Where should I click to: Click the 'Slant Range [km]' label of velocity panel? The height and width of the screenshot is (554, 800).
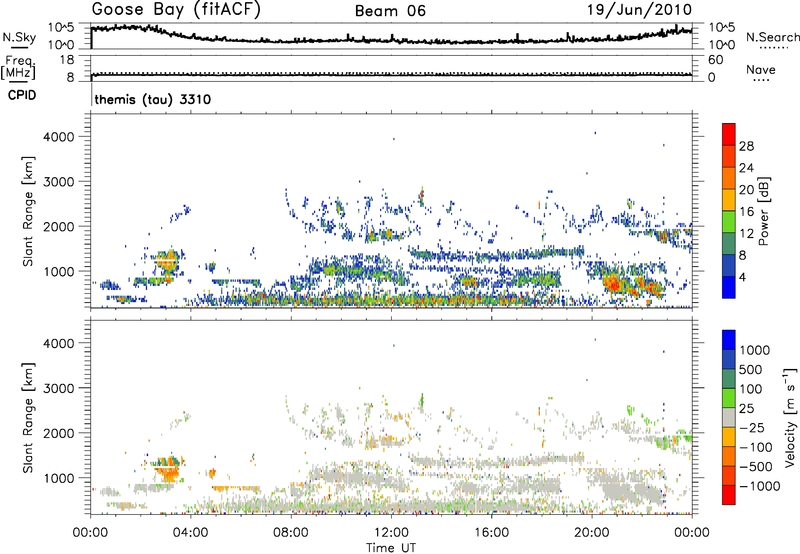28,417
